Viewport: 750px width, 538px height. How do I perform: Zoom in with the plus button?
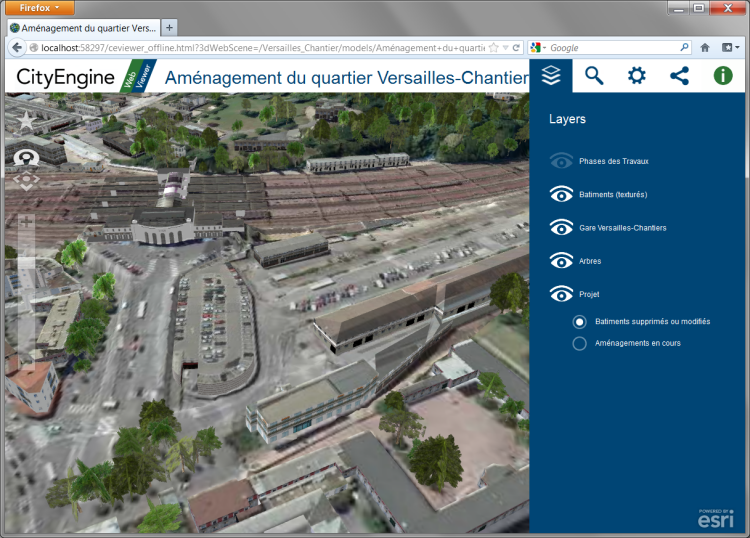pos(26,222)
